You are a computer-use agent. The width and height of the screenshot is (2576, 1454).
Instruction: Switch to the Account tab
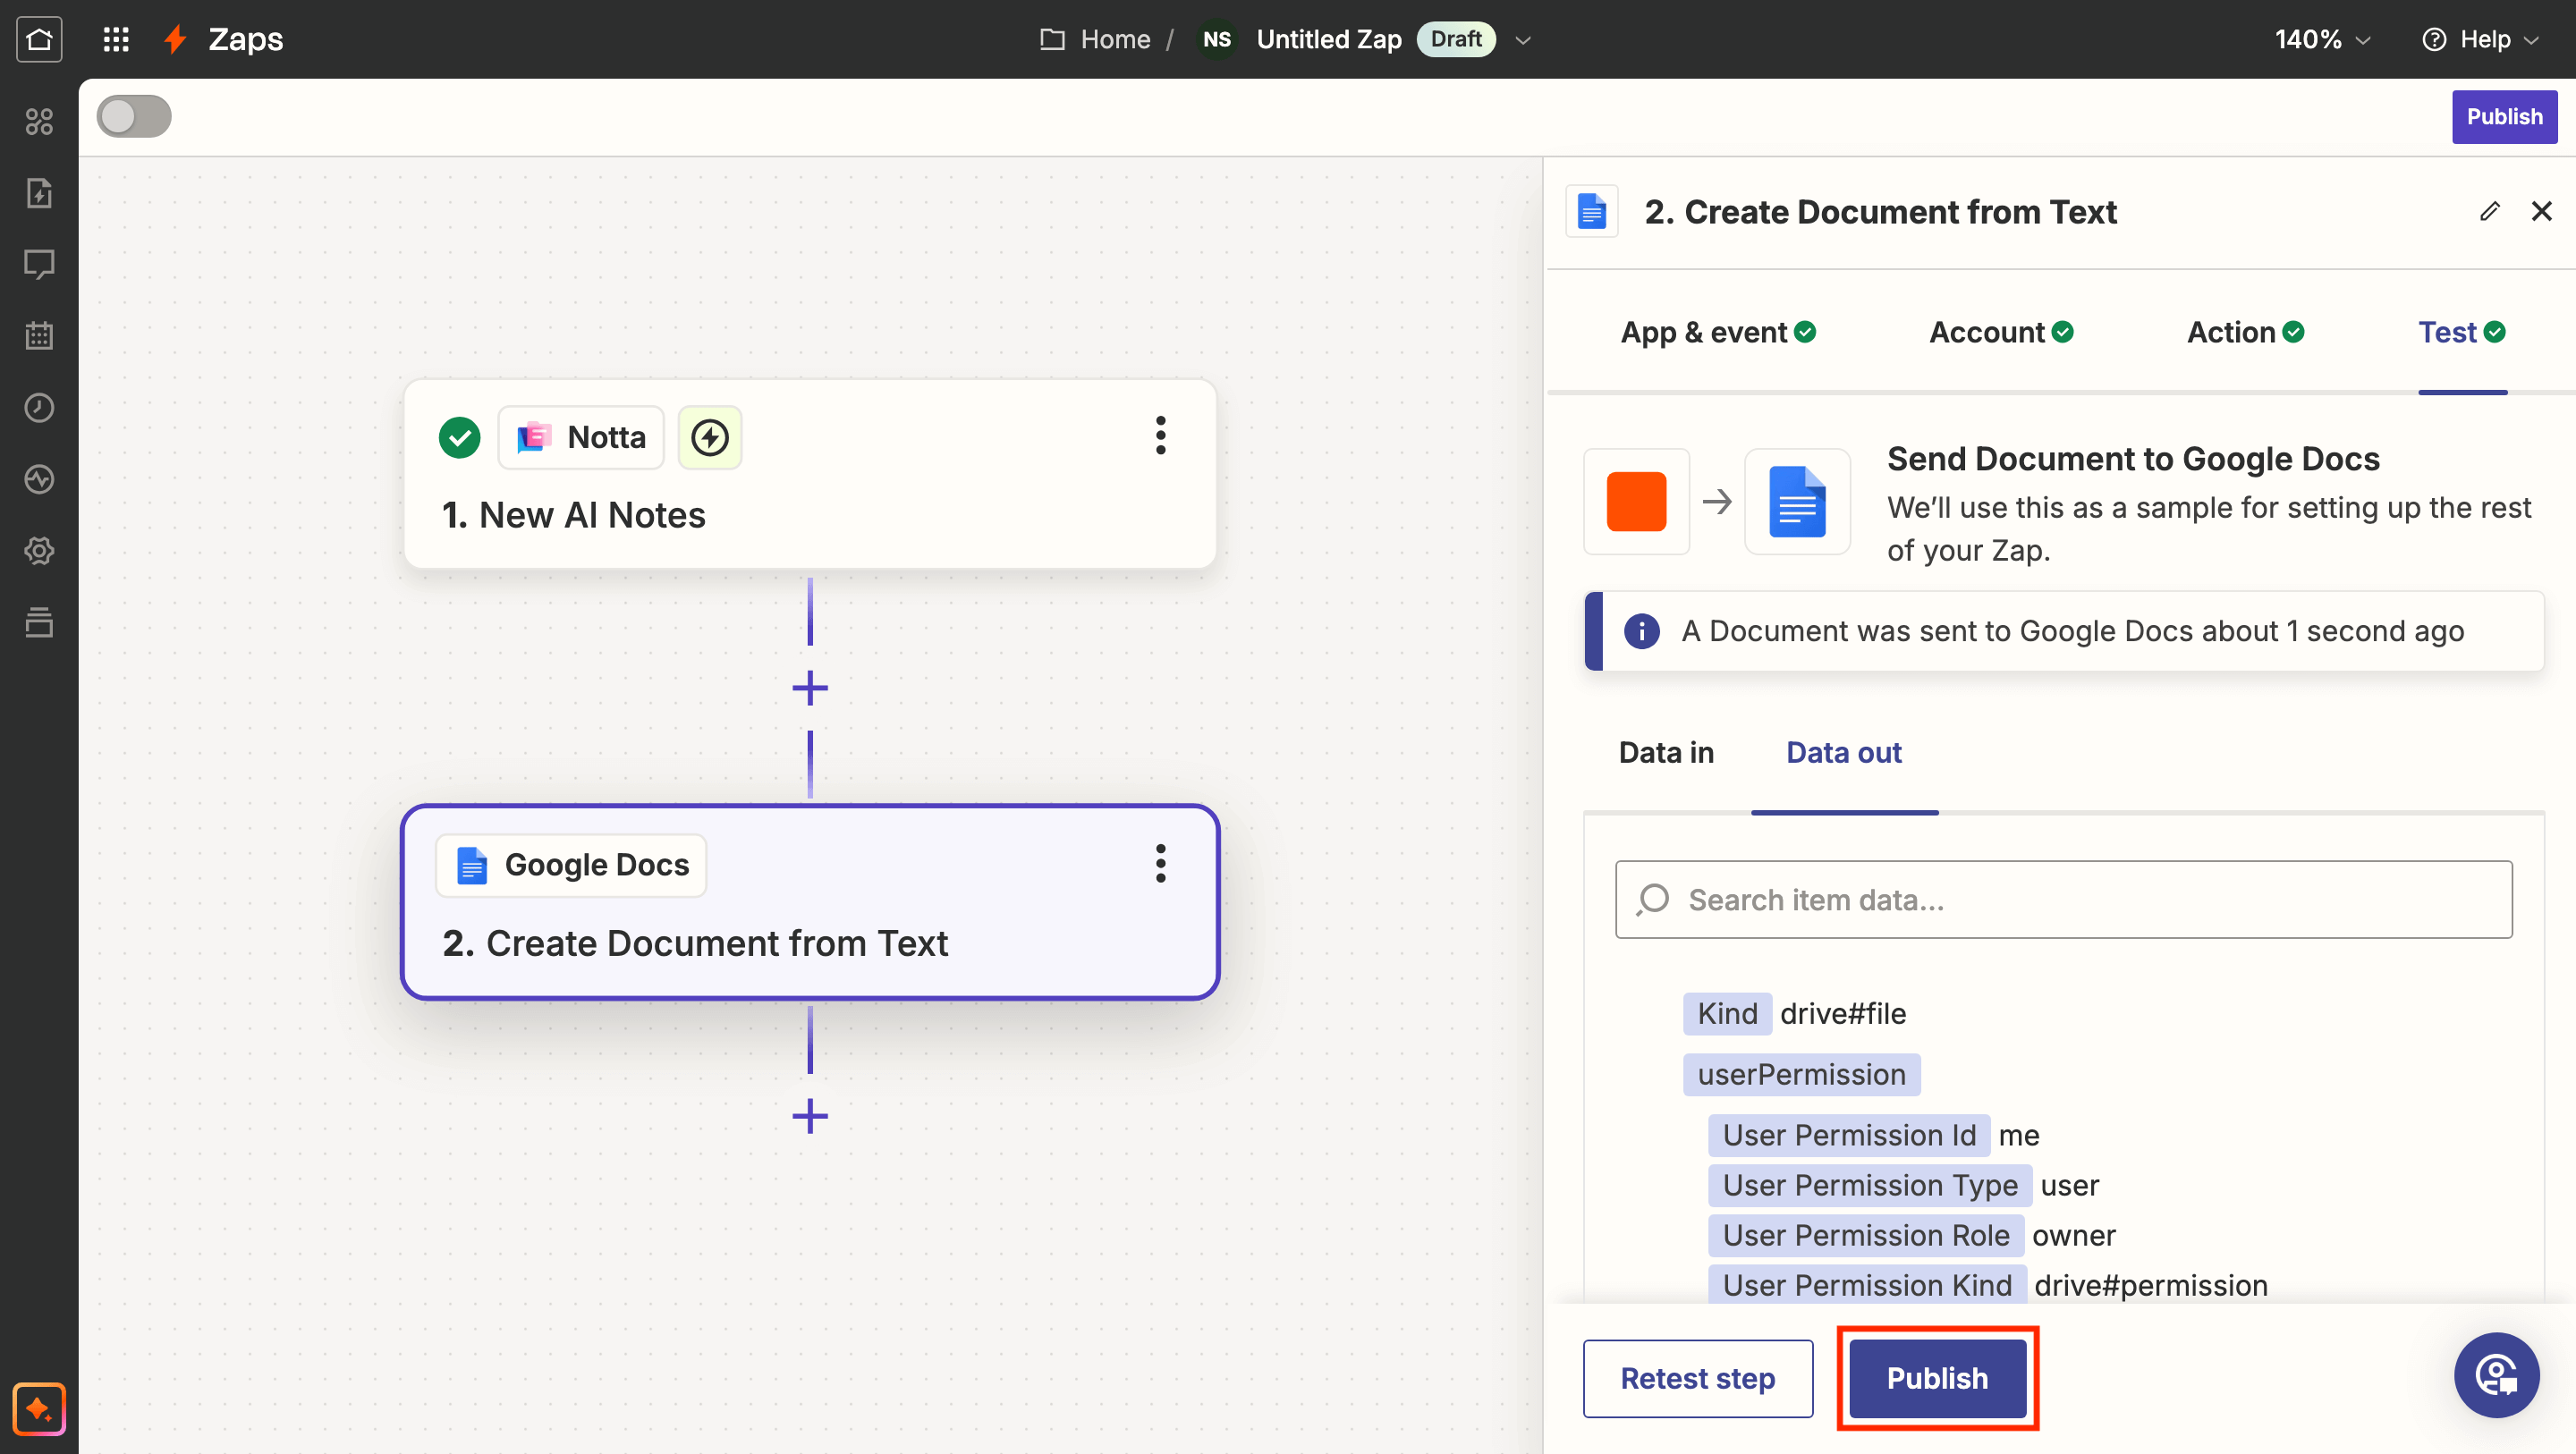[2001, 332]
